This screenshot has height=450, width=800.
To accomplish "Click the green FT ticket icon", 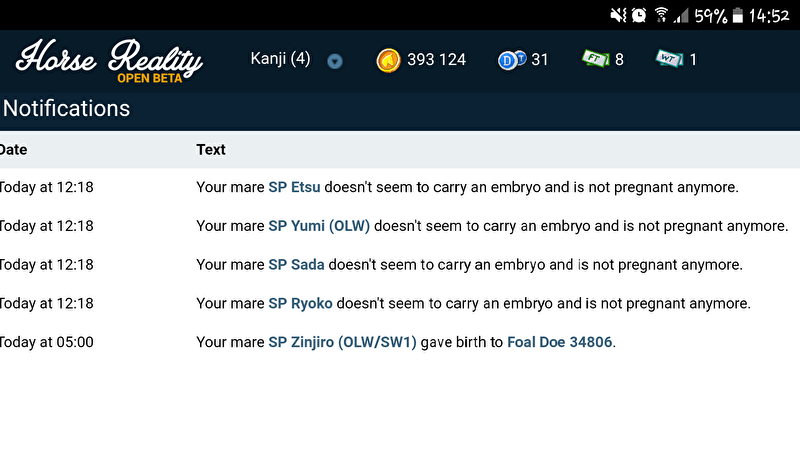I will pos(595,59).
